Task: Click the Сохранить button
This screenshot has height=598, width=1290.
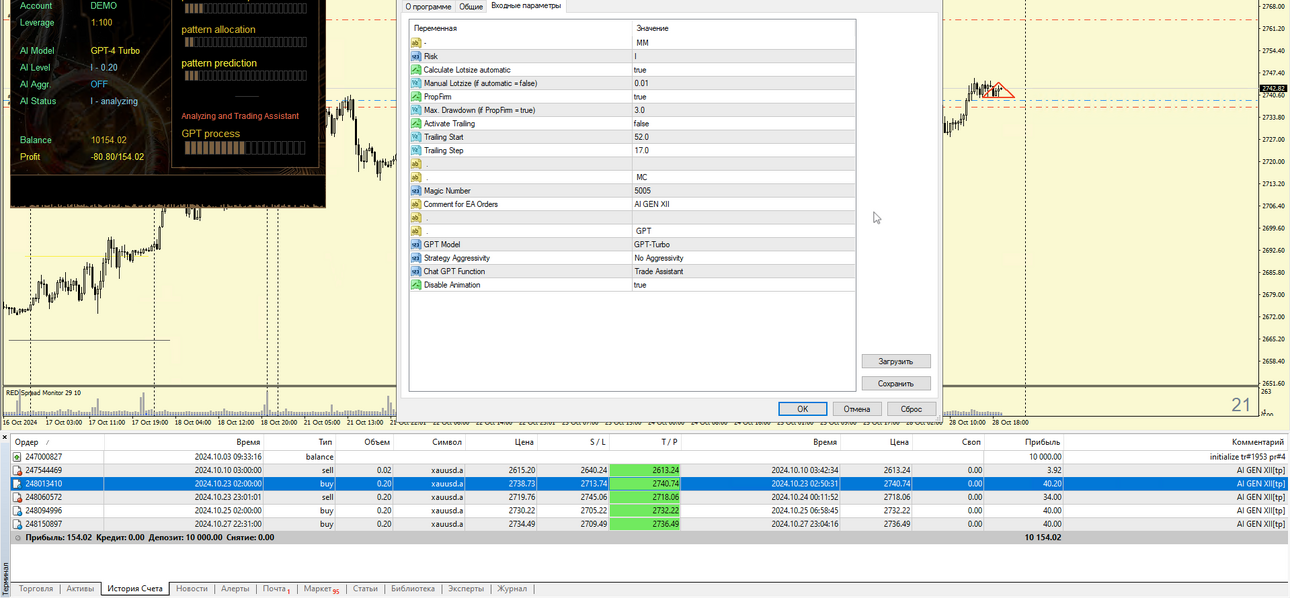Action: [x=896, y=383]
